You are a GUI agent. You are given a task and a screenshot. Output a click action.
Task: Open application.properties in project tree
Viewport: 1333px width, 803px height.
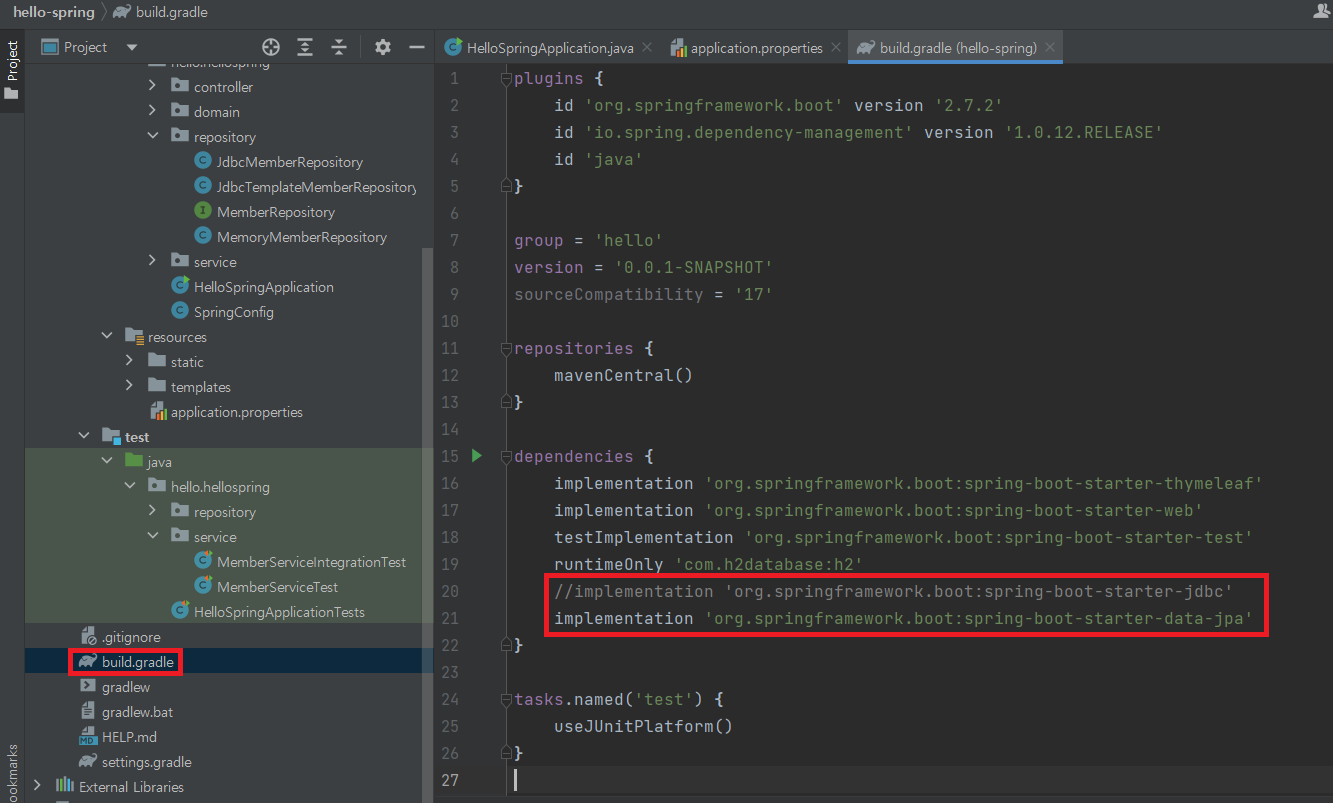(x=237, y=412)
